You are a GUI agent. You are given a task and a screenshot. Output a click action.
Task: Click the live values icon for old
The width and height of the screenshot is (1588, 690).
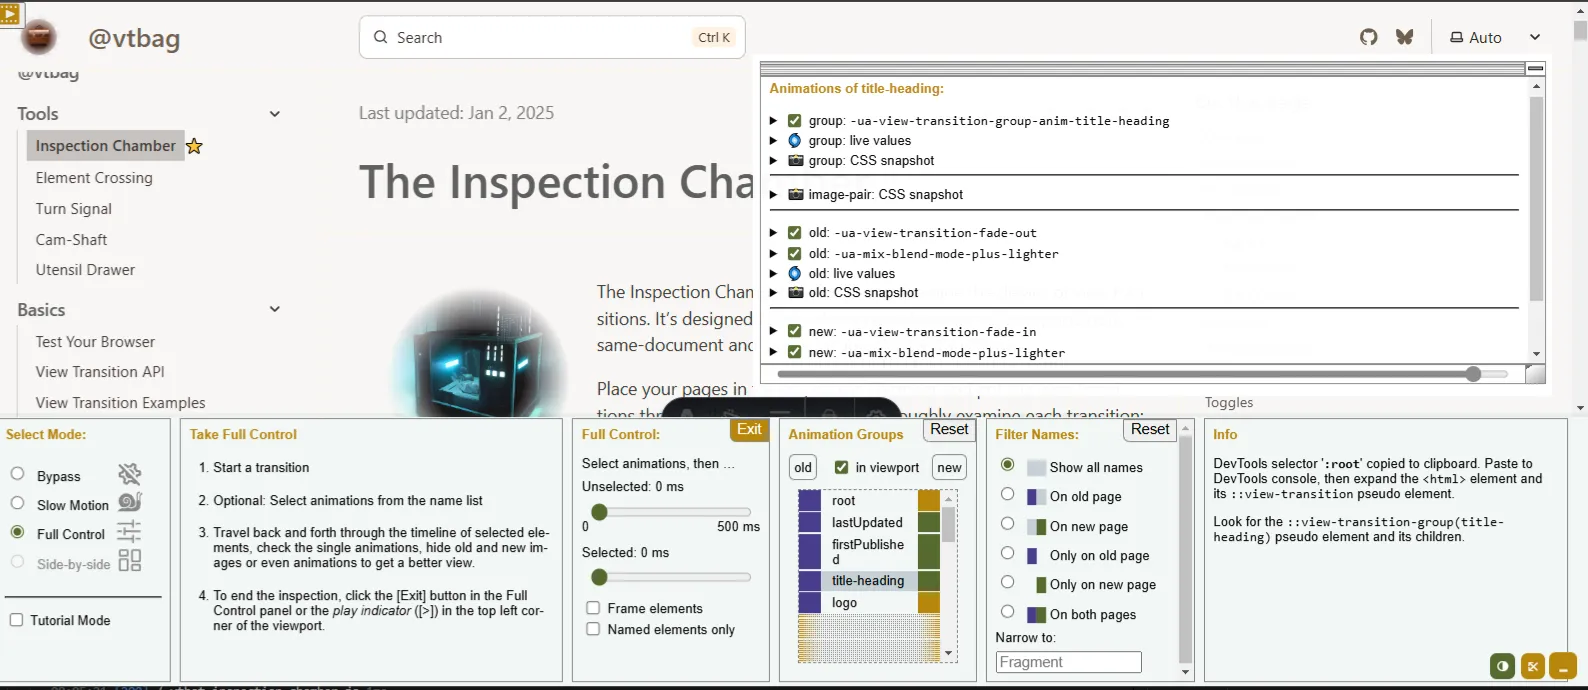coord(795,273)
